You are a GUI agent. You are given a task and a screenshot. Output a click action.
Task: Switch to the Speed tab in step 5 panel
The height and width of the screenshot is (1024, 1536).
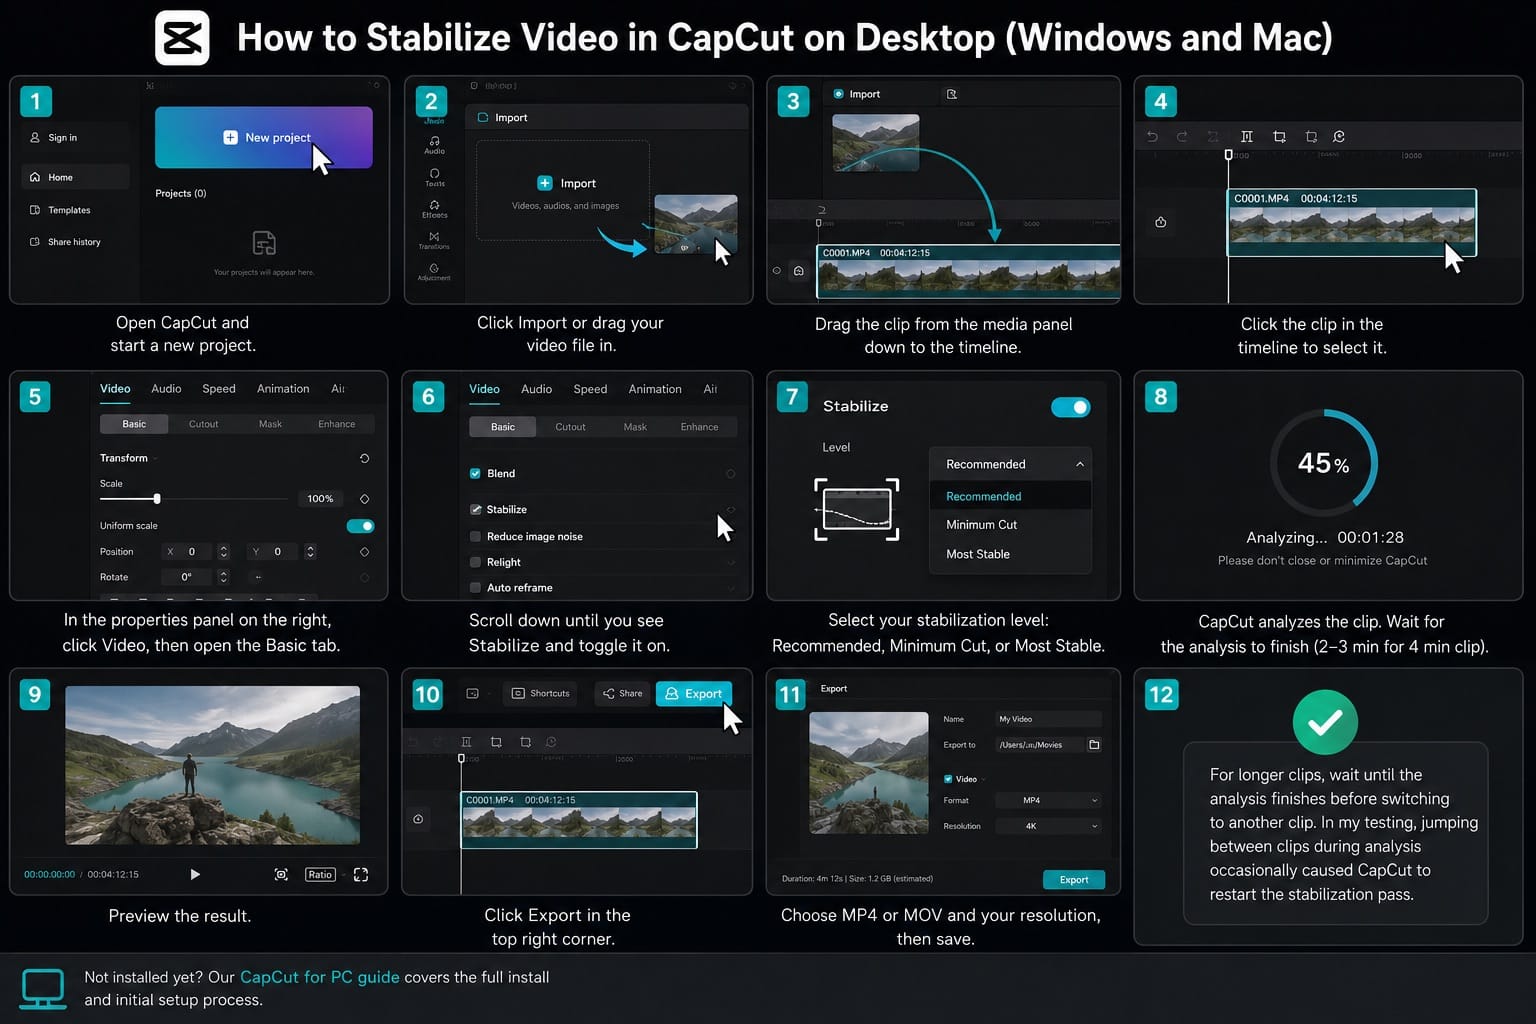click(x=219, y=389)
